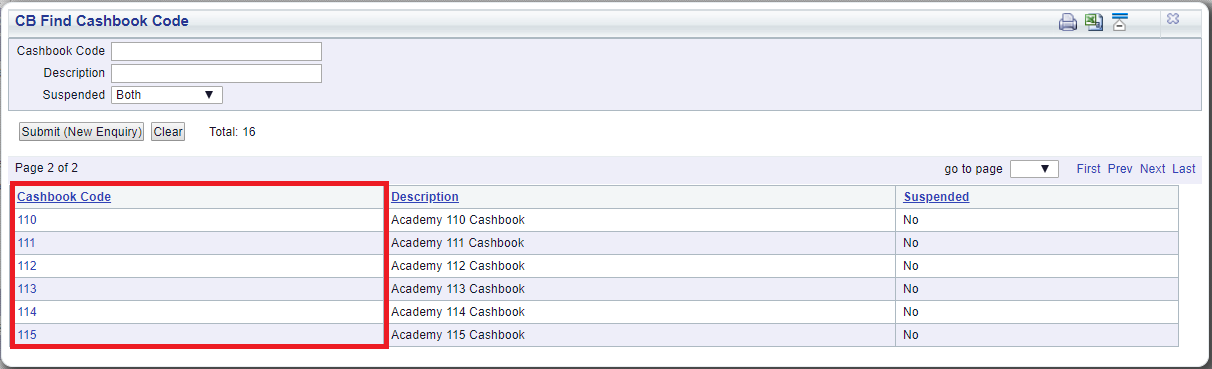
Task: Select cashbook code 113
Action: tap(27, 289)
